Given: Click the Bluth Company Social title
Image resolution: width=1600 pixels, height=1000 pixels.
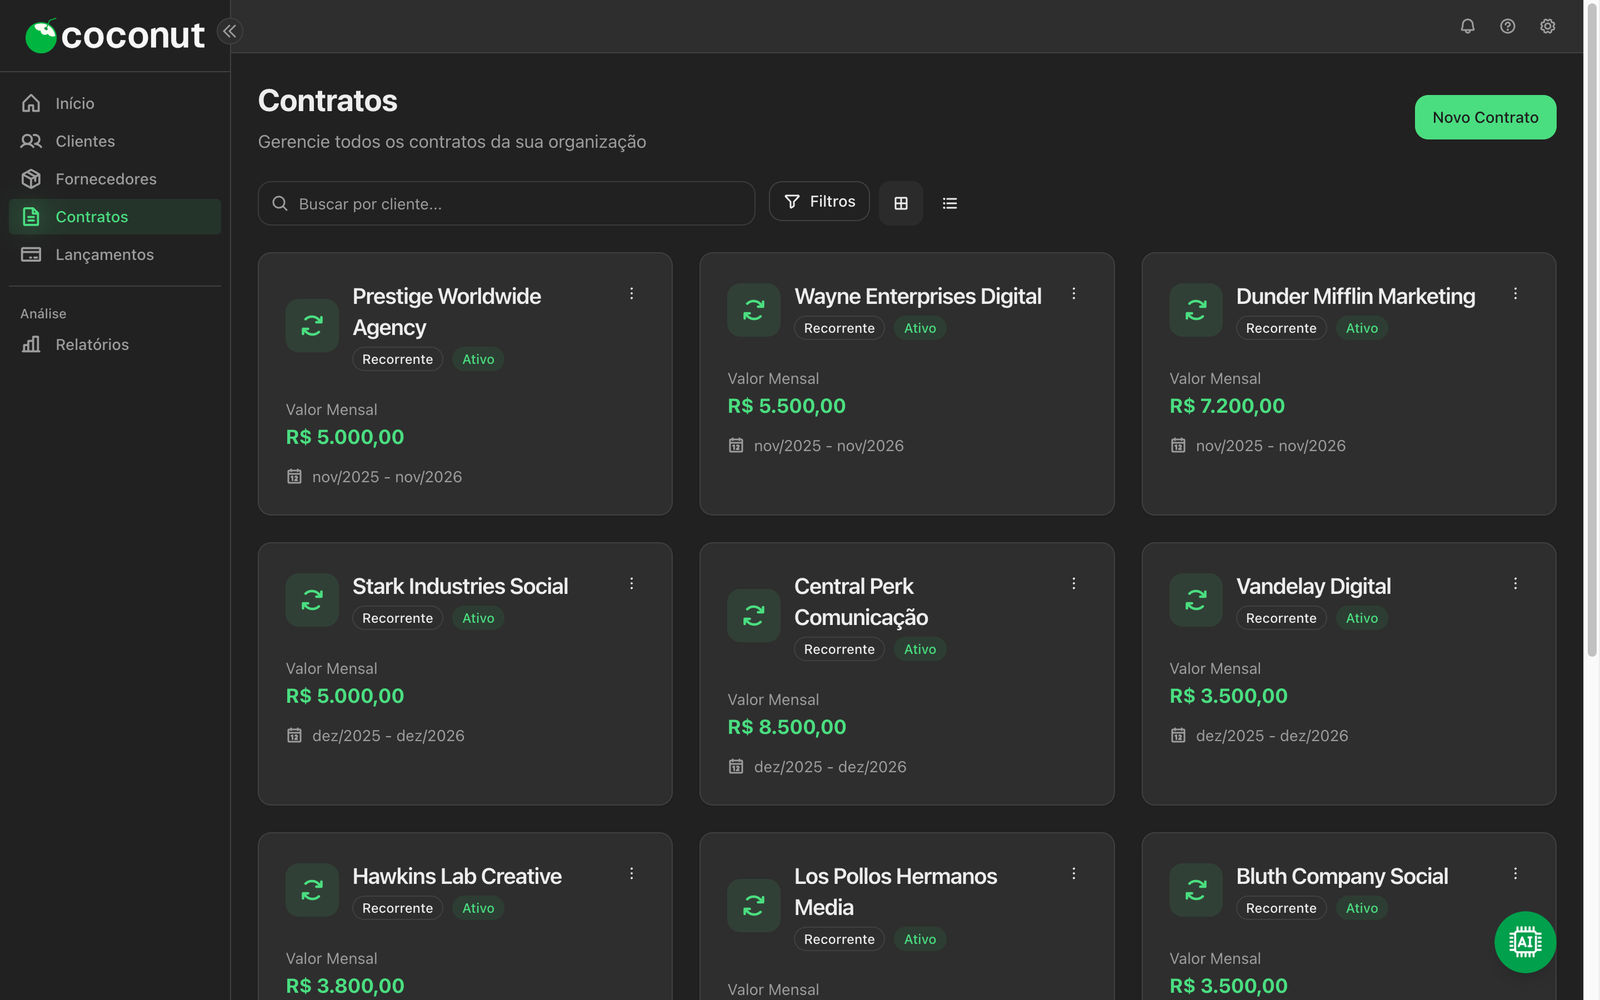Looking at the screenshot, I should (1342, 876).
